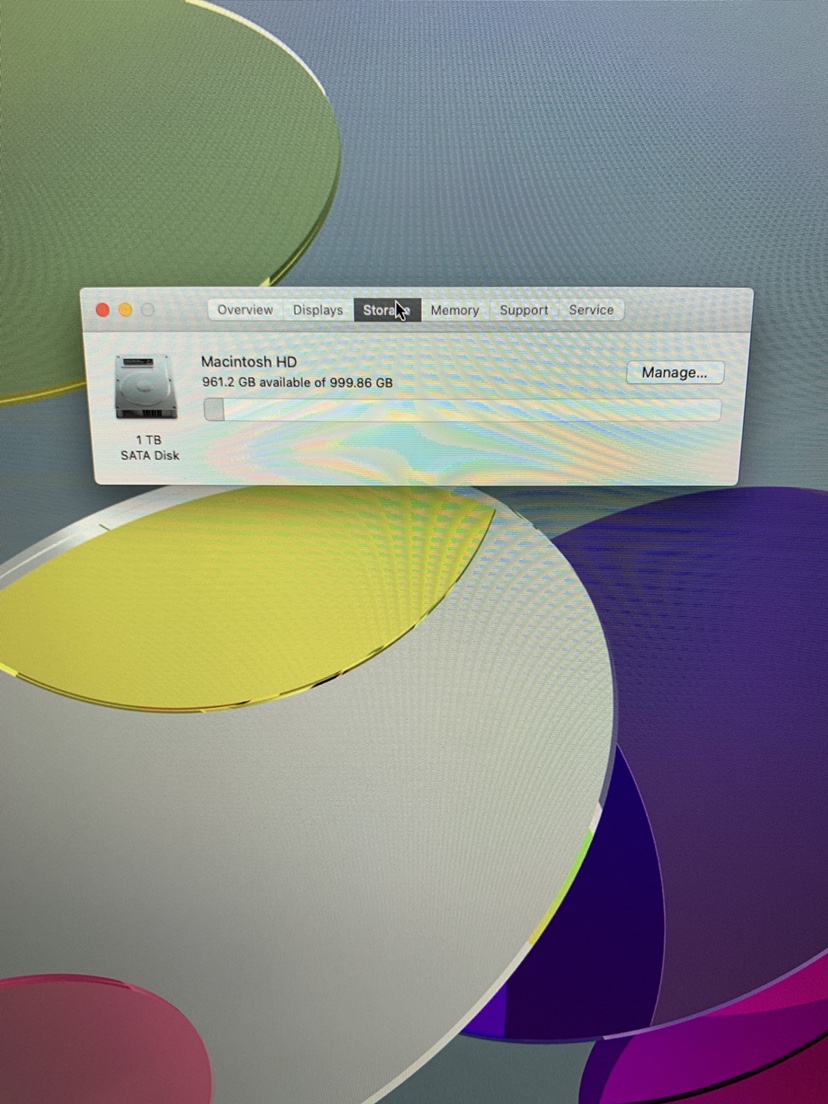Switch to the Service tab
This screenshot has width=828, height=1104.
(x=591, y=310)
